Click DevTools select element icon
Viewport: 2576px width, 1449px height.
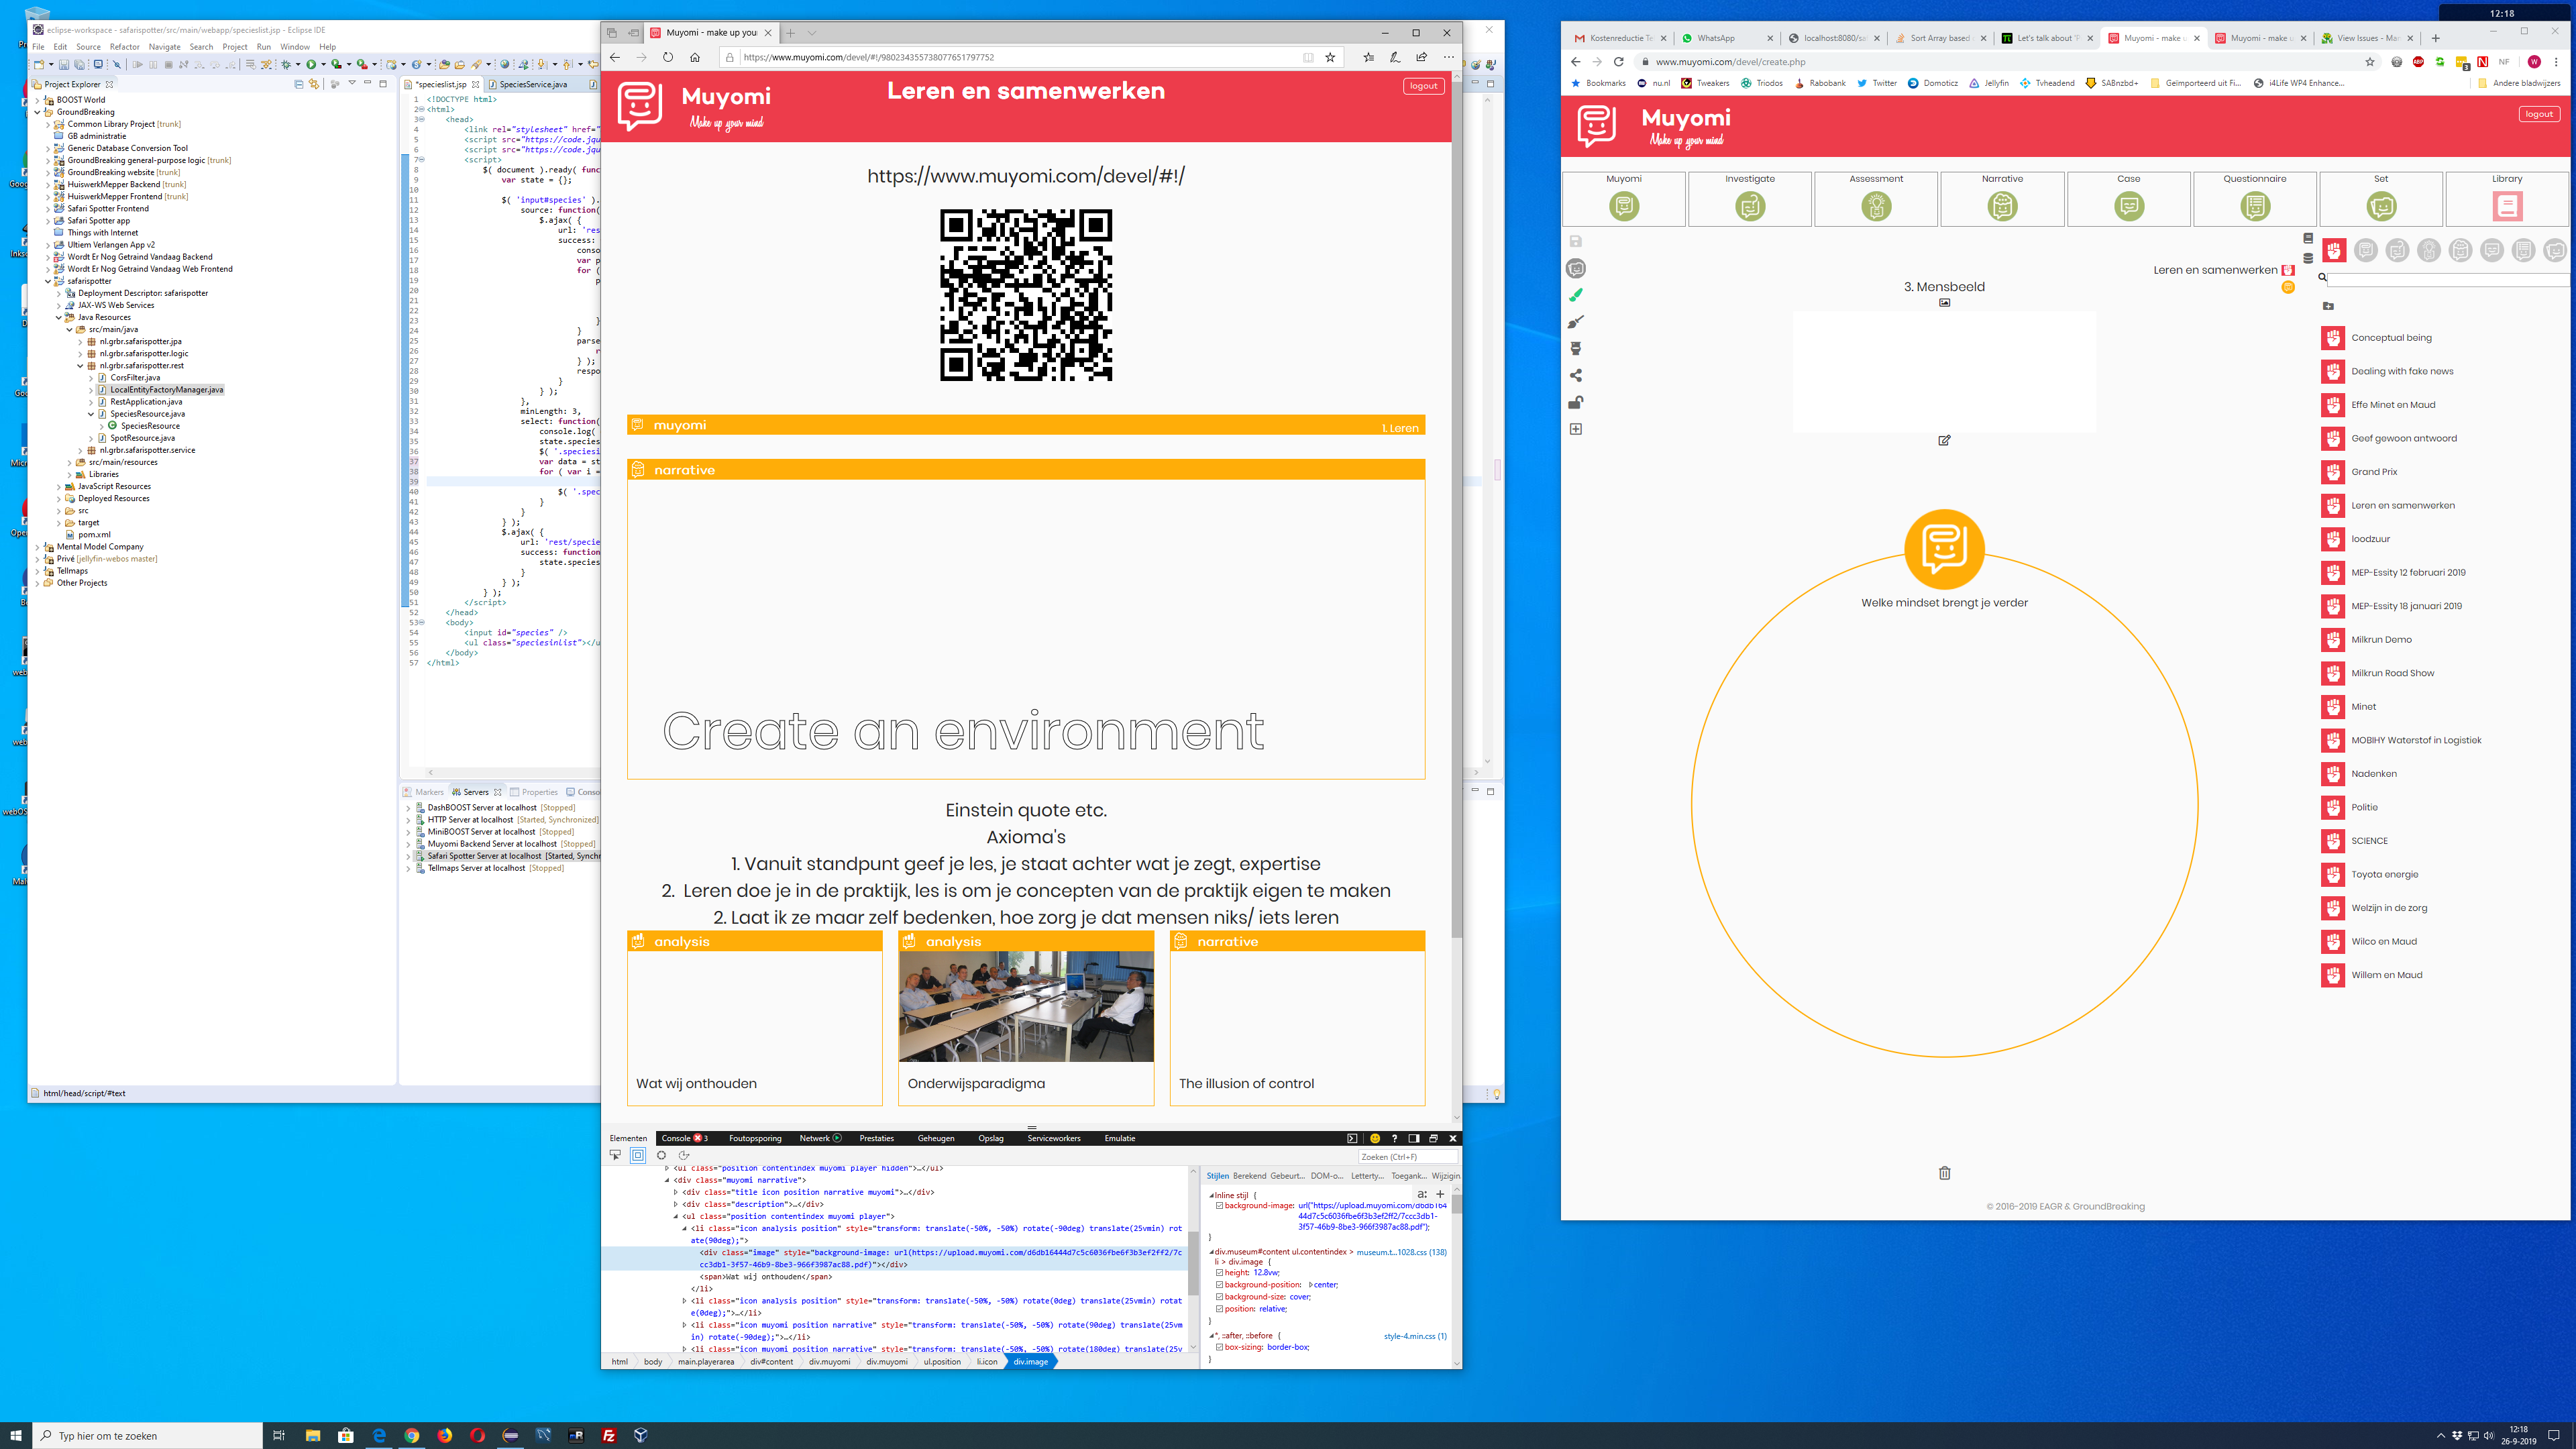point(615,1155)
